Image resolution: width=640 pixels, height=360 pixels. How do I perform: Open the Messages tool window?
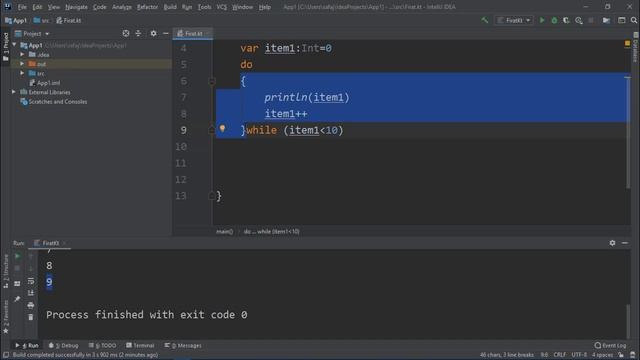pos(183,345)
